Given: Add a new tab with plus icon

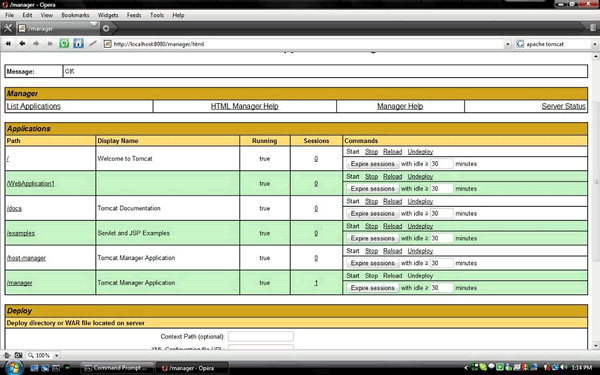Looking at the screenshot, I should point(106,28).
